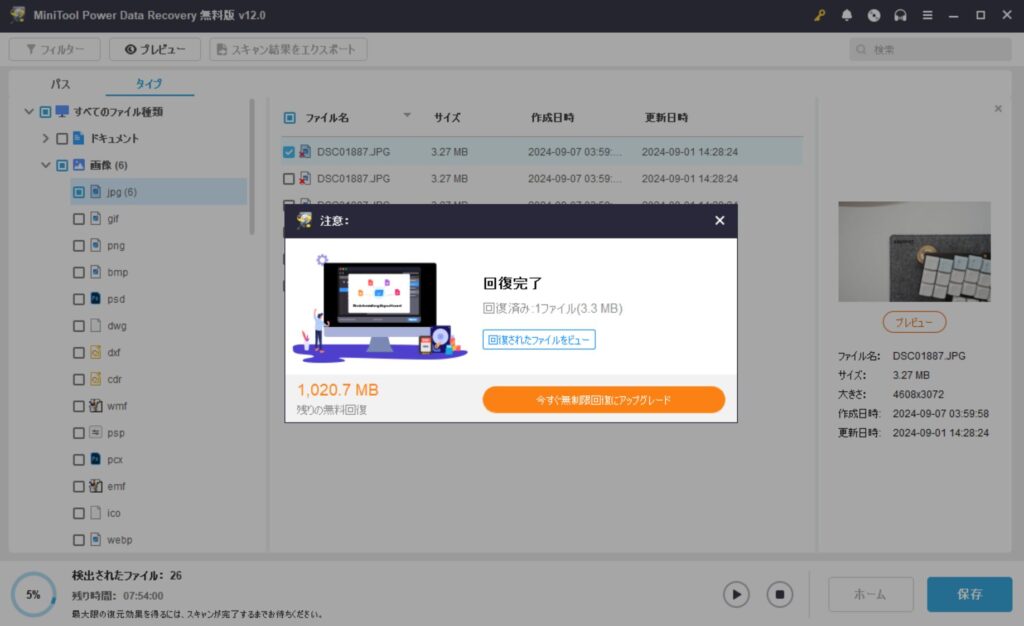Switch to the タイプ tab
Viewport: 1024px width, 626px height.
149,84
